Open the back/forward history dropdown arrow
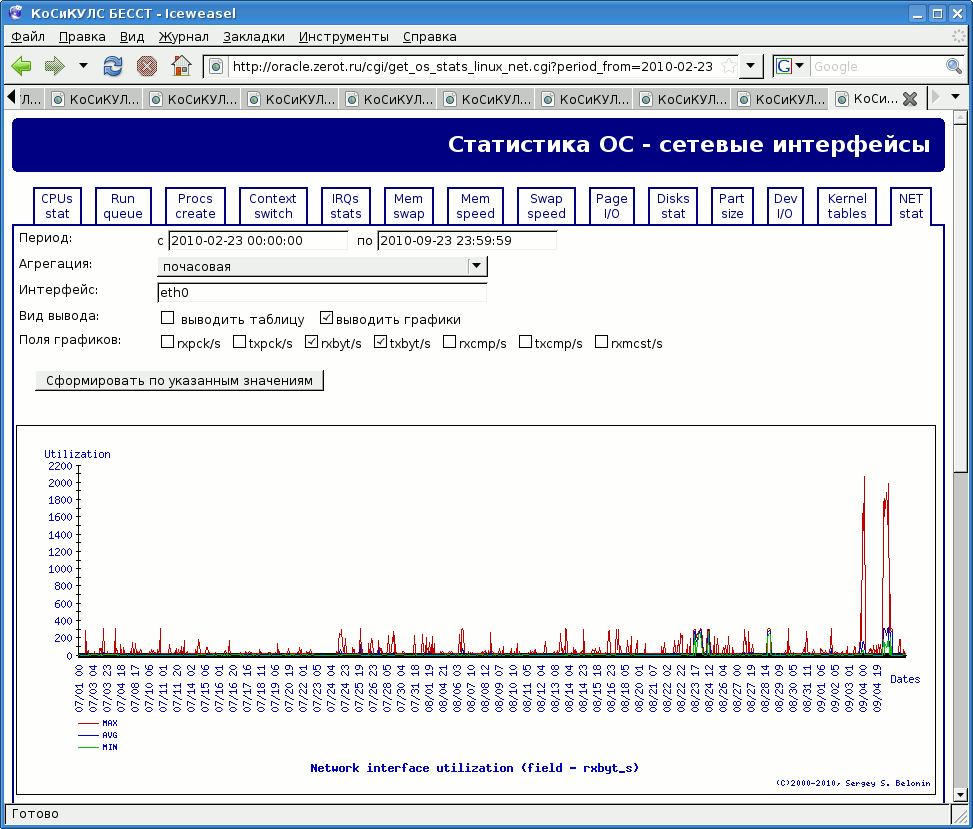Screen dimensions: 973x829 [83, 66]
